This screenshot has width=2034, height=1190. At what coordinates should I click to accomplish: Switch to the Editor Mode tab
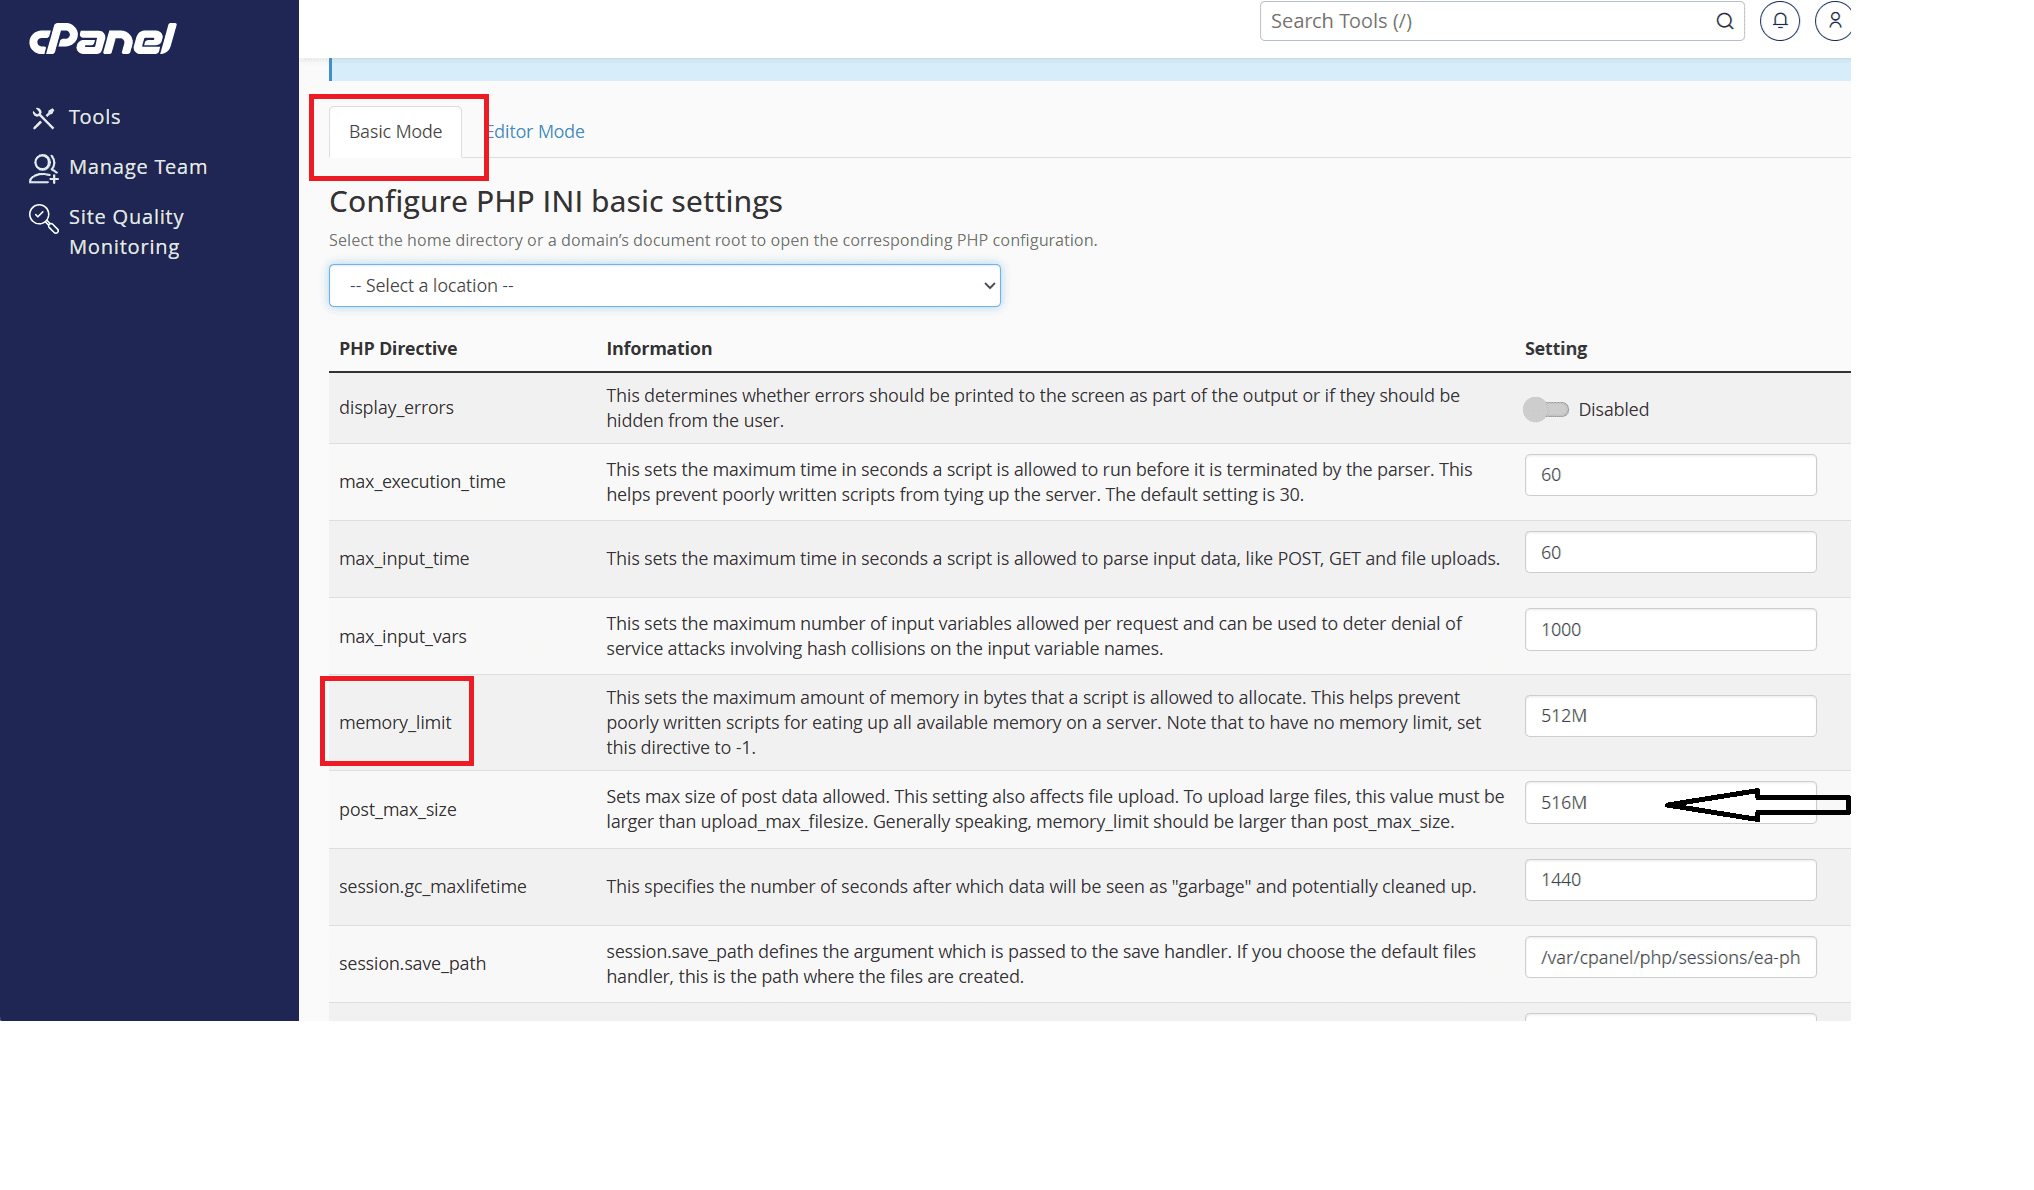click(536, 132)
